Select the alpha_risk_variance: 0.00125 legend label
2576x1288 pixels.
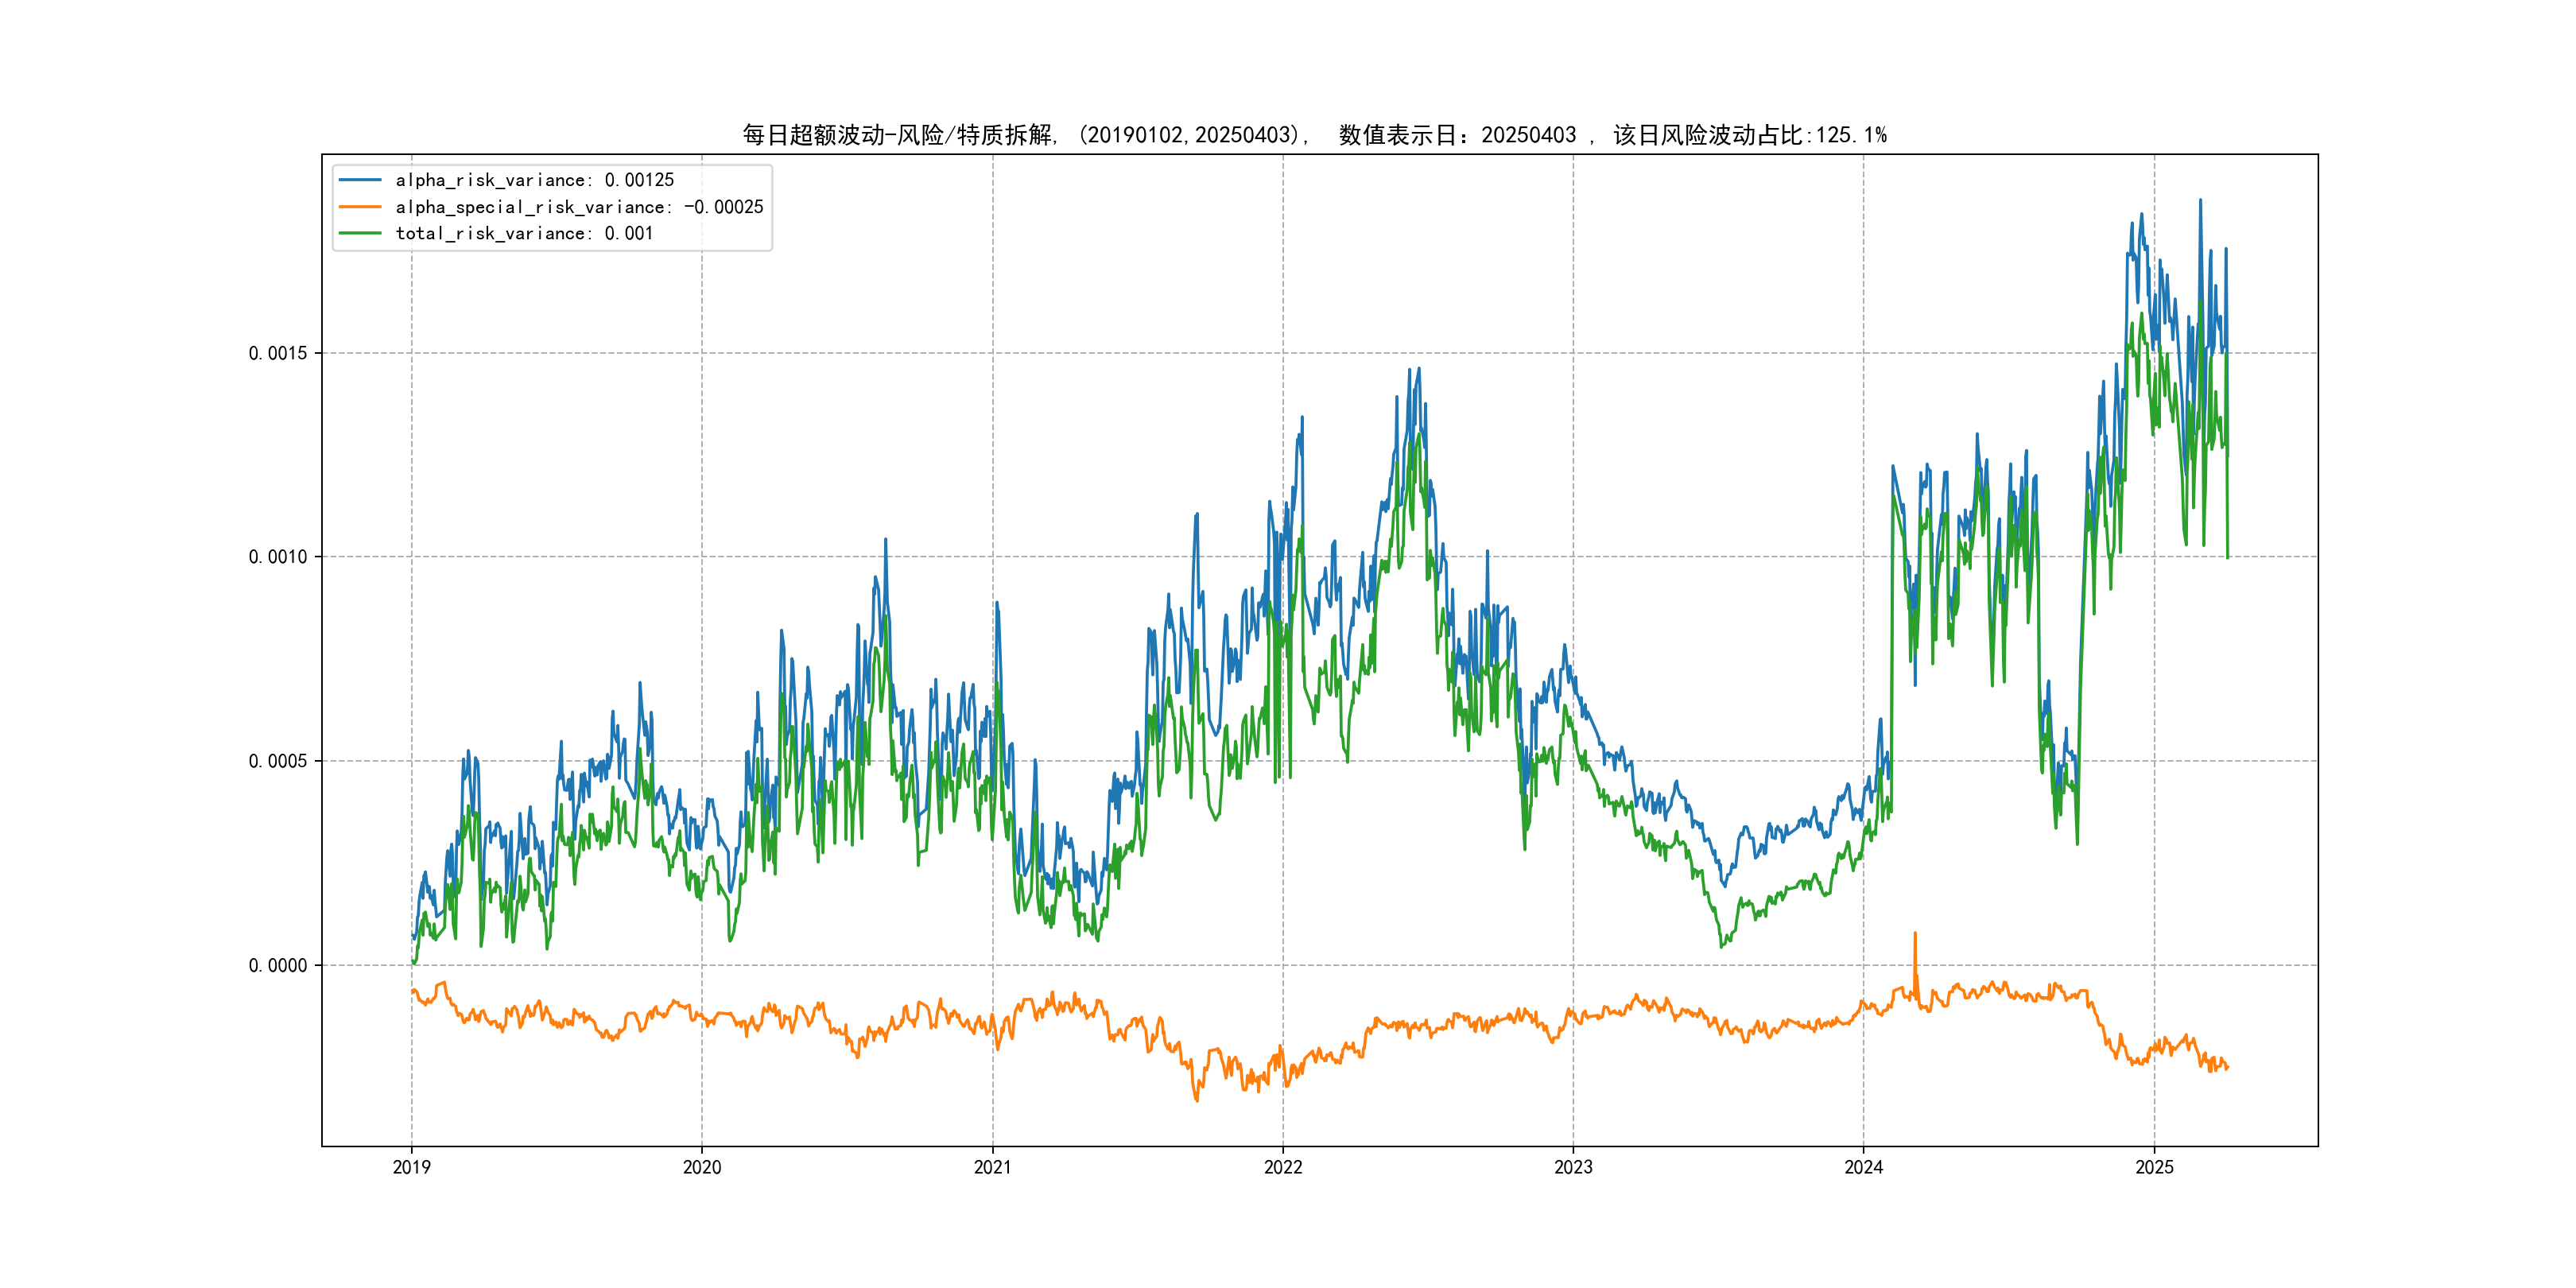pos(534,180)
